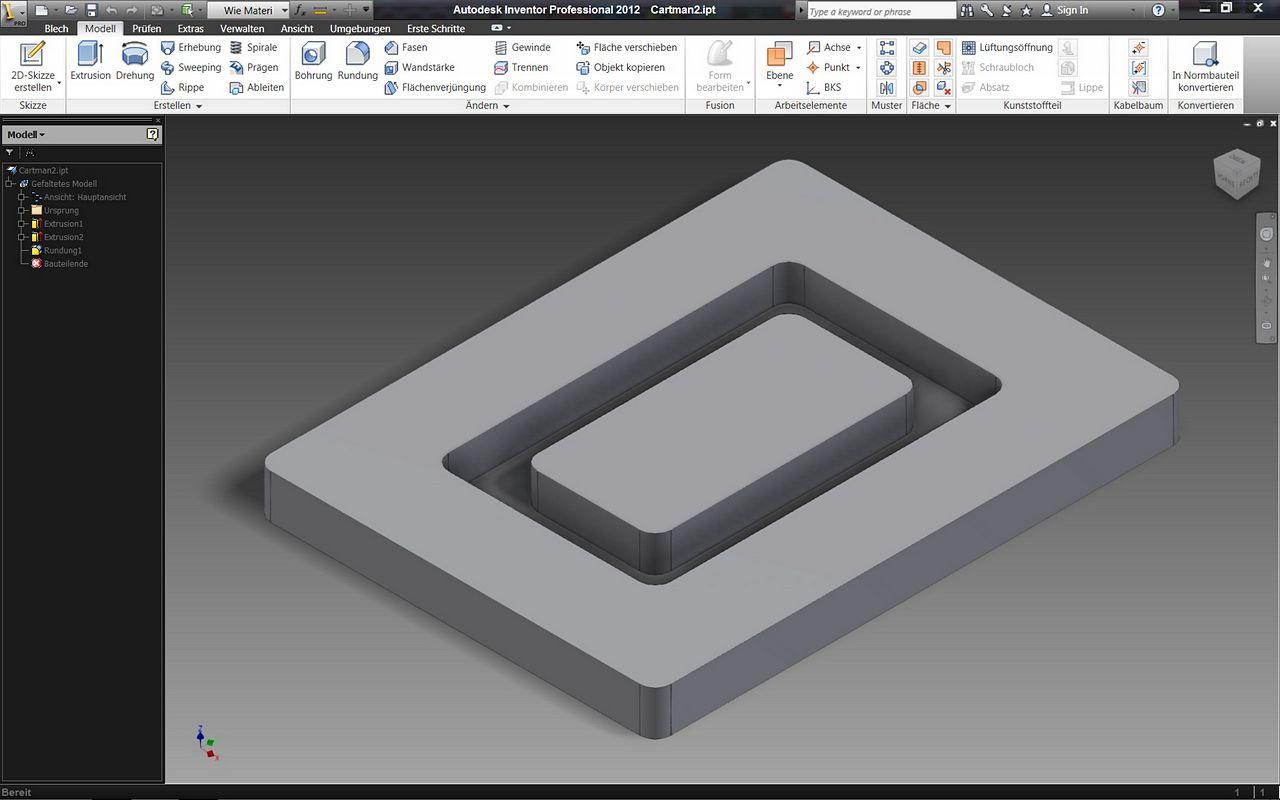Switch to the Prüfen ribbon tab
1280x800 pixels.
coord(147,28)
